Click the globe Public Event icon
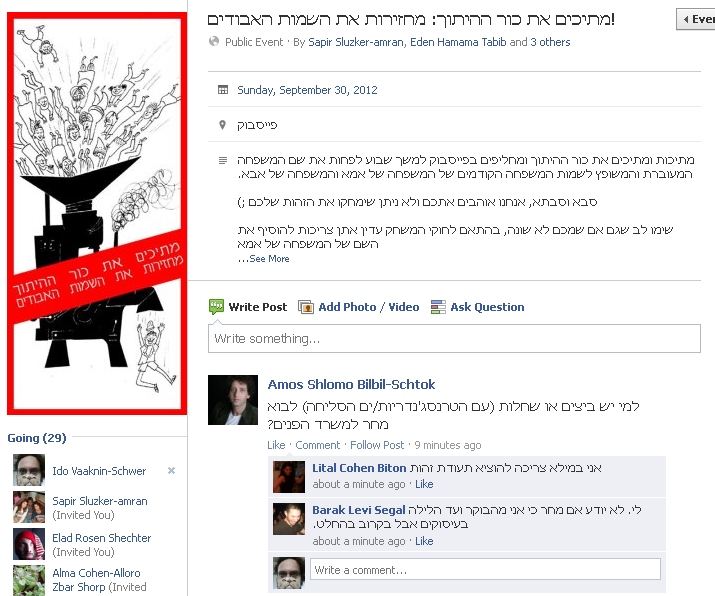The width and height of the screenshot is (715, 596). coord(214,41)
